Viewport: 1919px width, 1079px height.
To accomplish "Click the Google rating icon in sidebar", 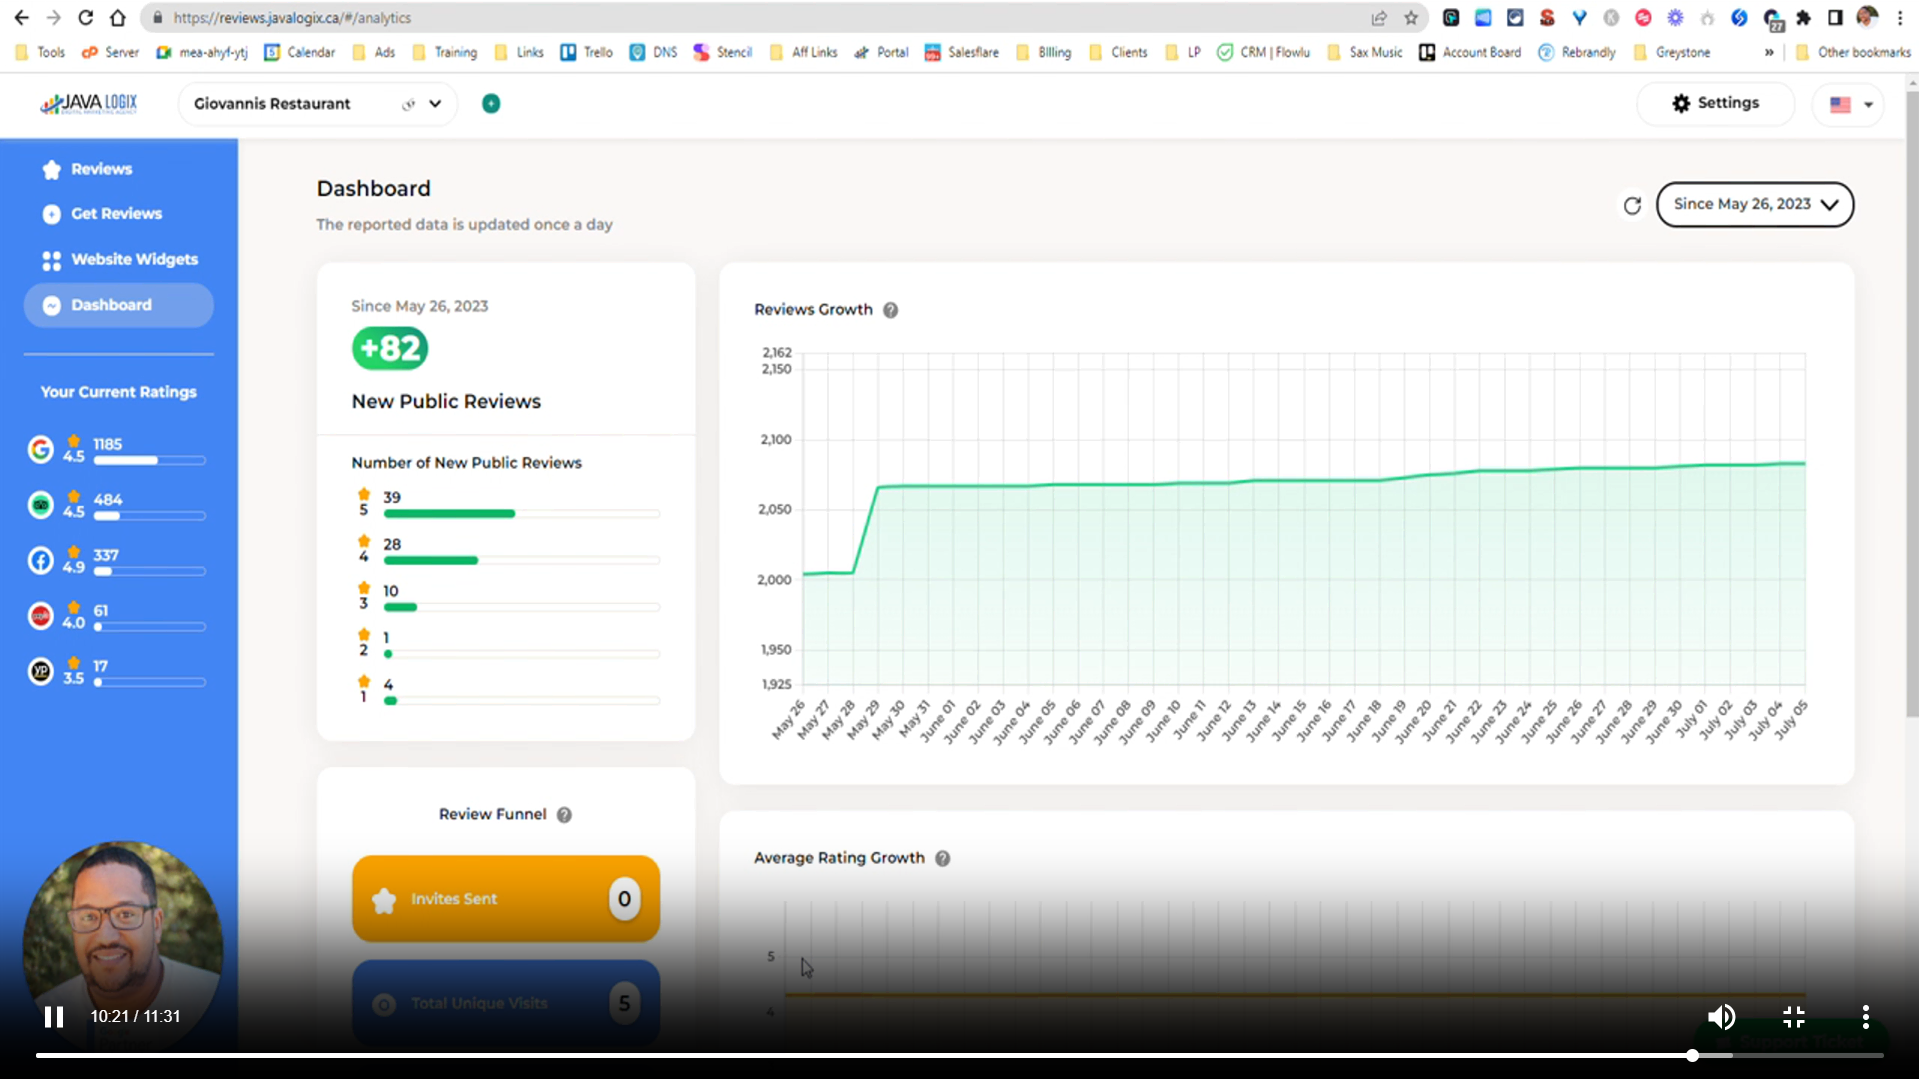I will [40, 450].
